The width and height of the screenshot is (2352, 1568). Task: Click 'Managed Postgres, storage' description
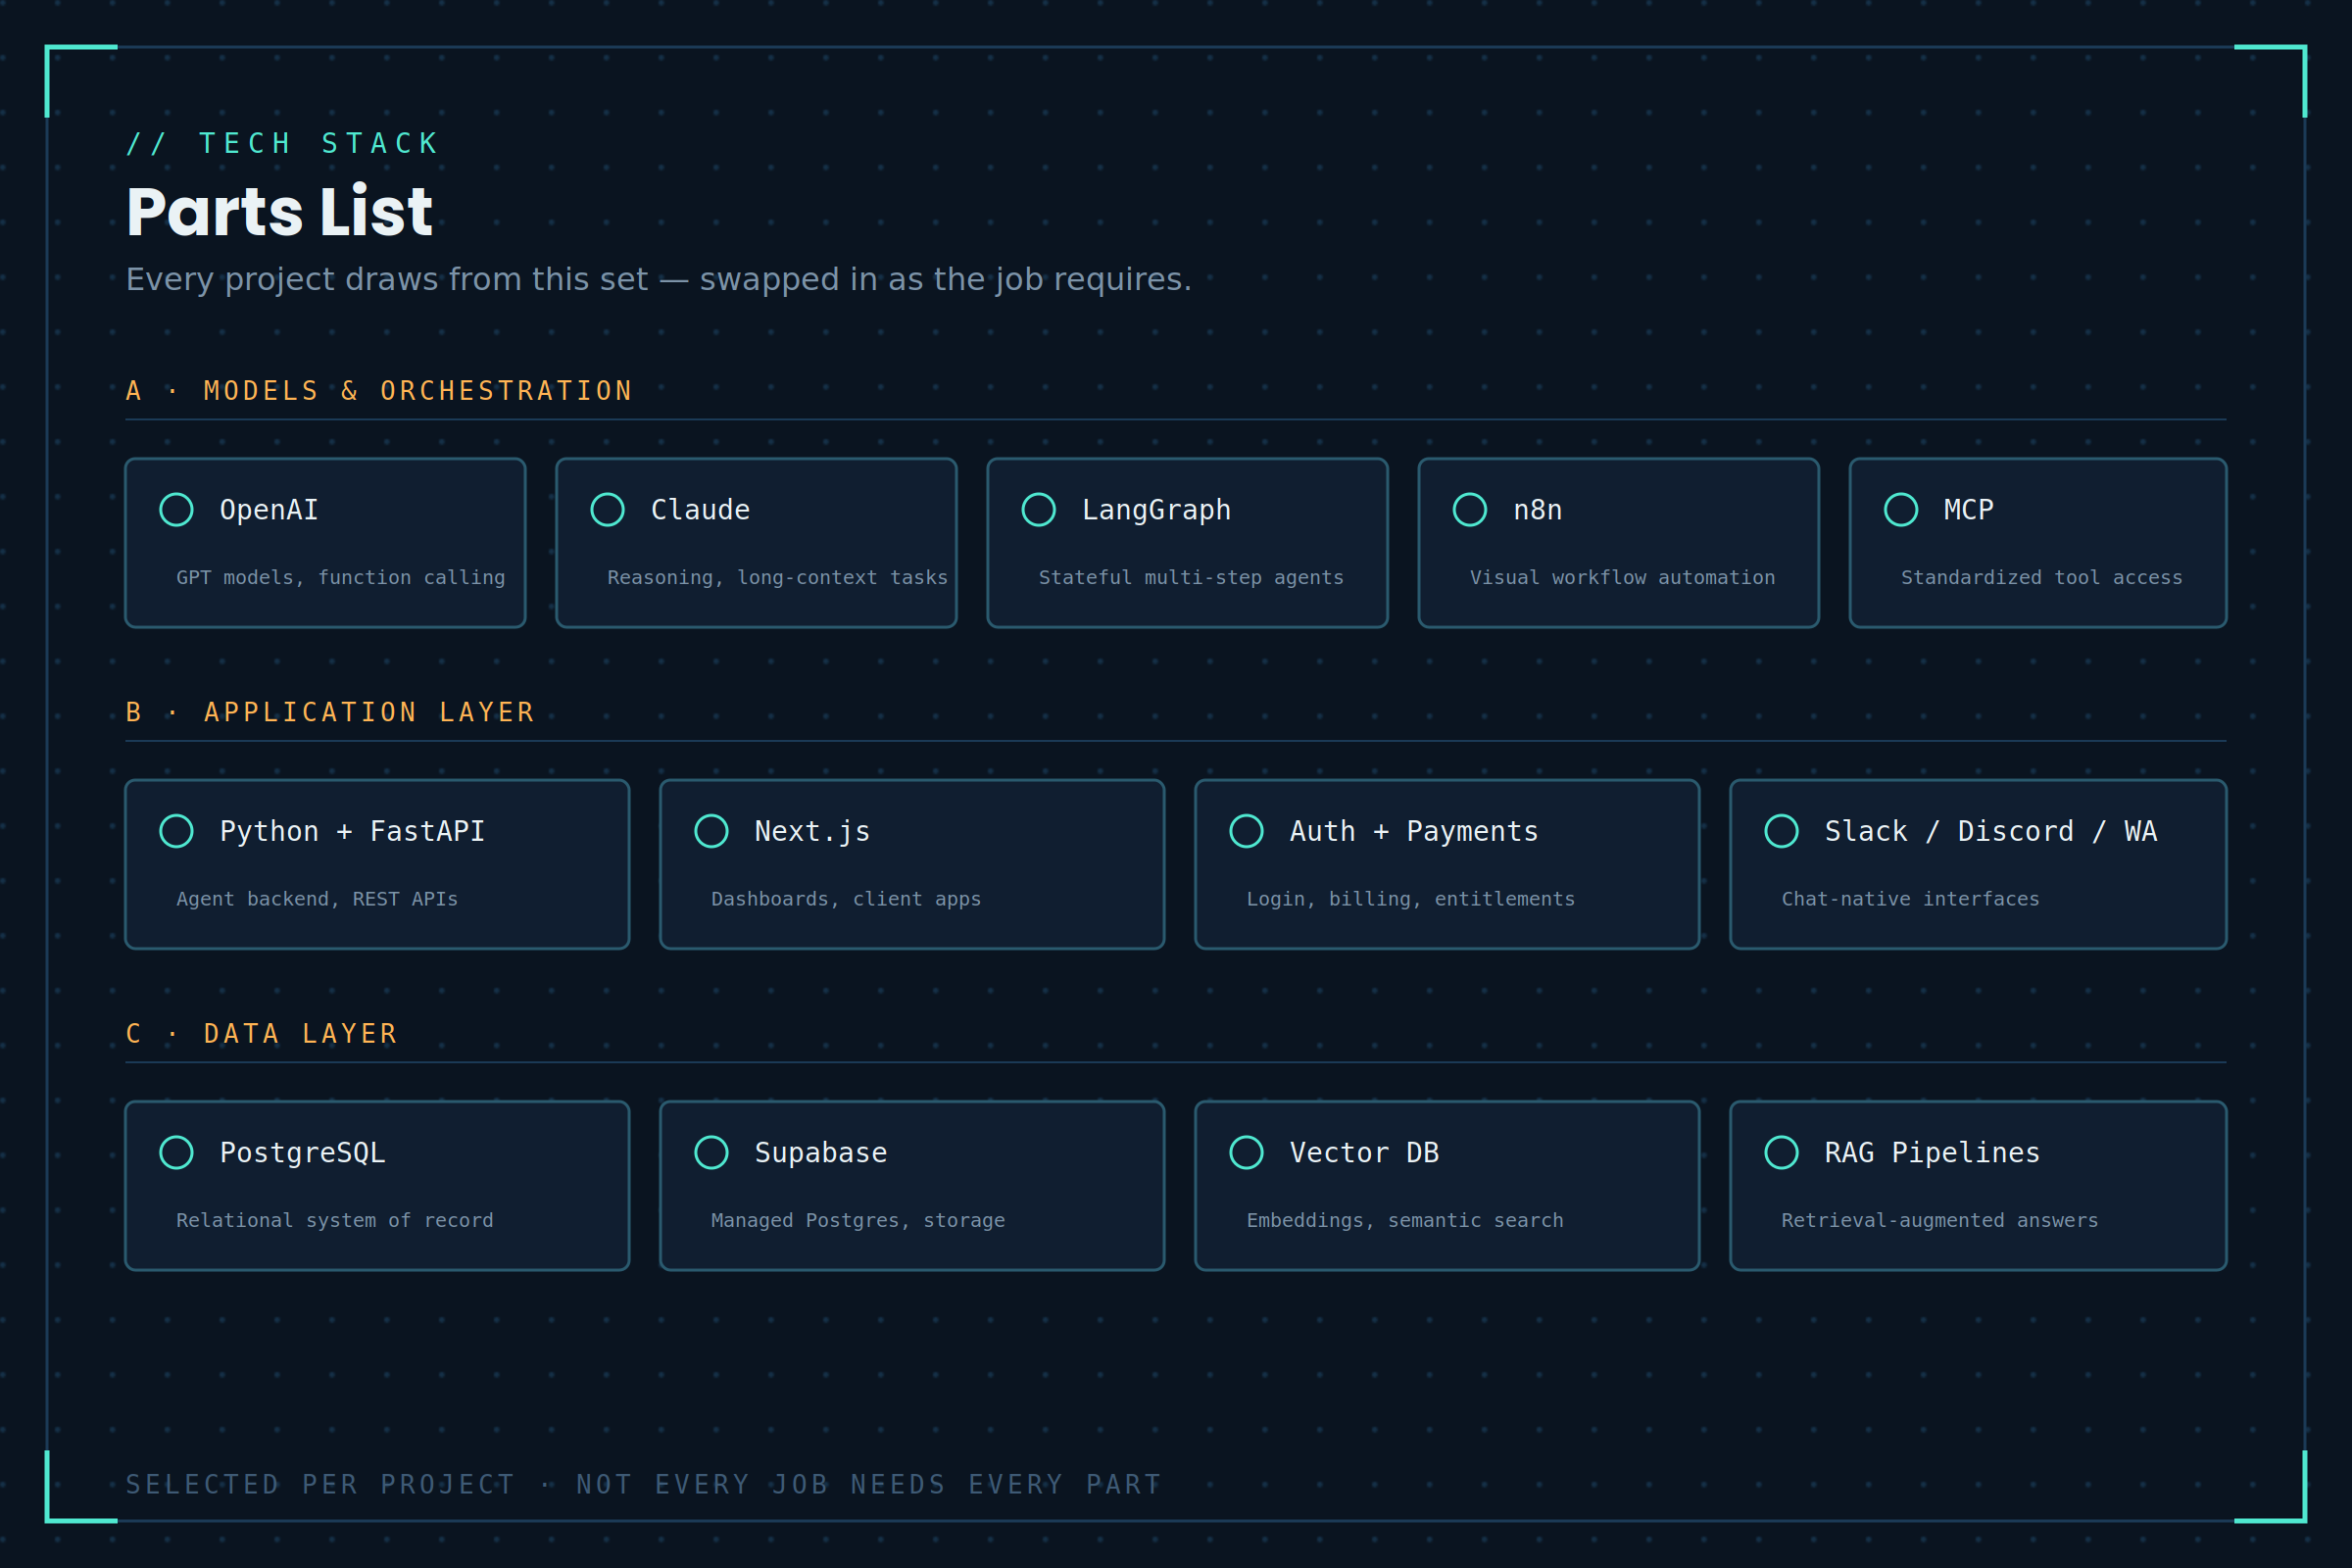coord(858,1220)
